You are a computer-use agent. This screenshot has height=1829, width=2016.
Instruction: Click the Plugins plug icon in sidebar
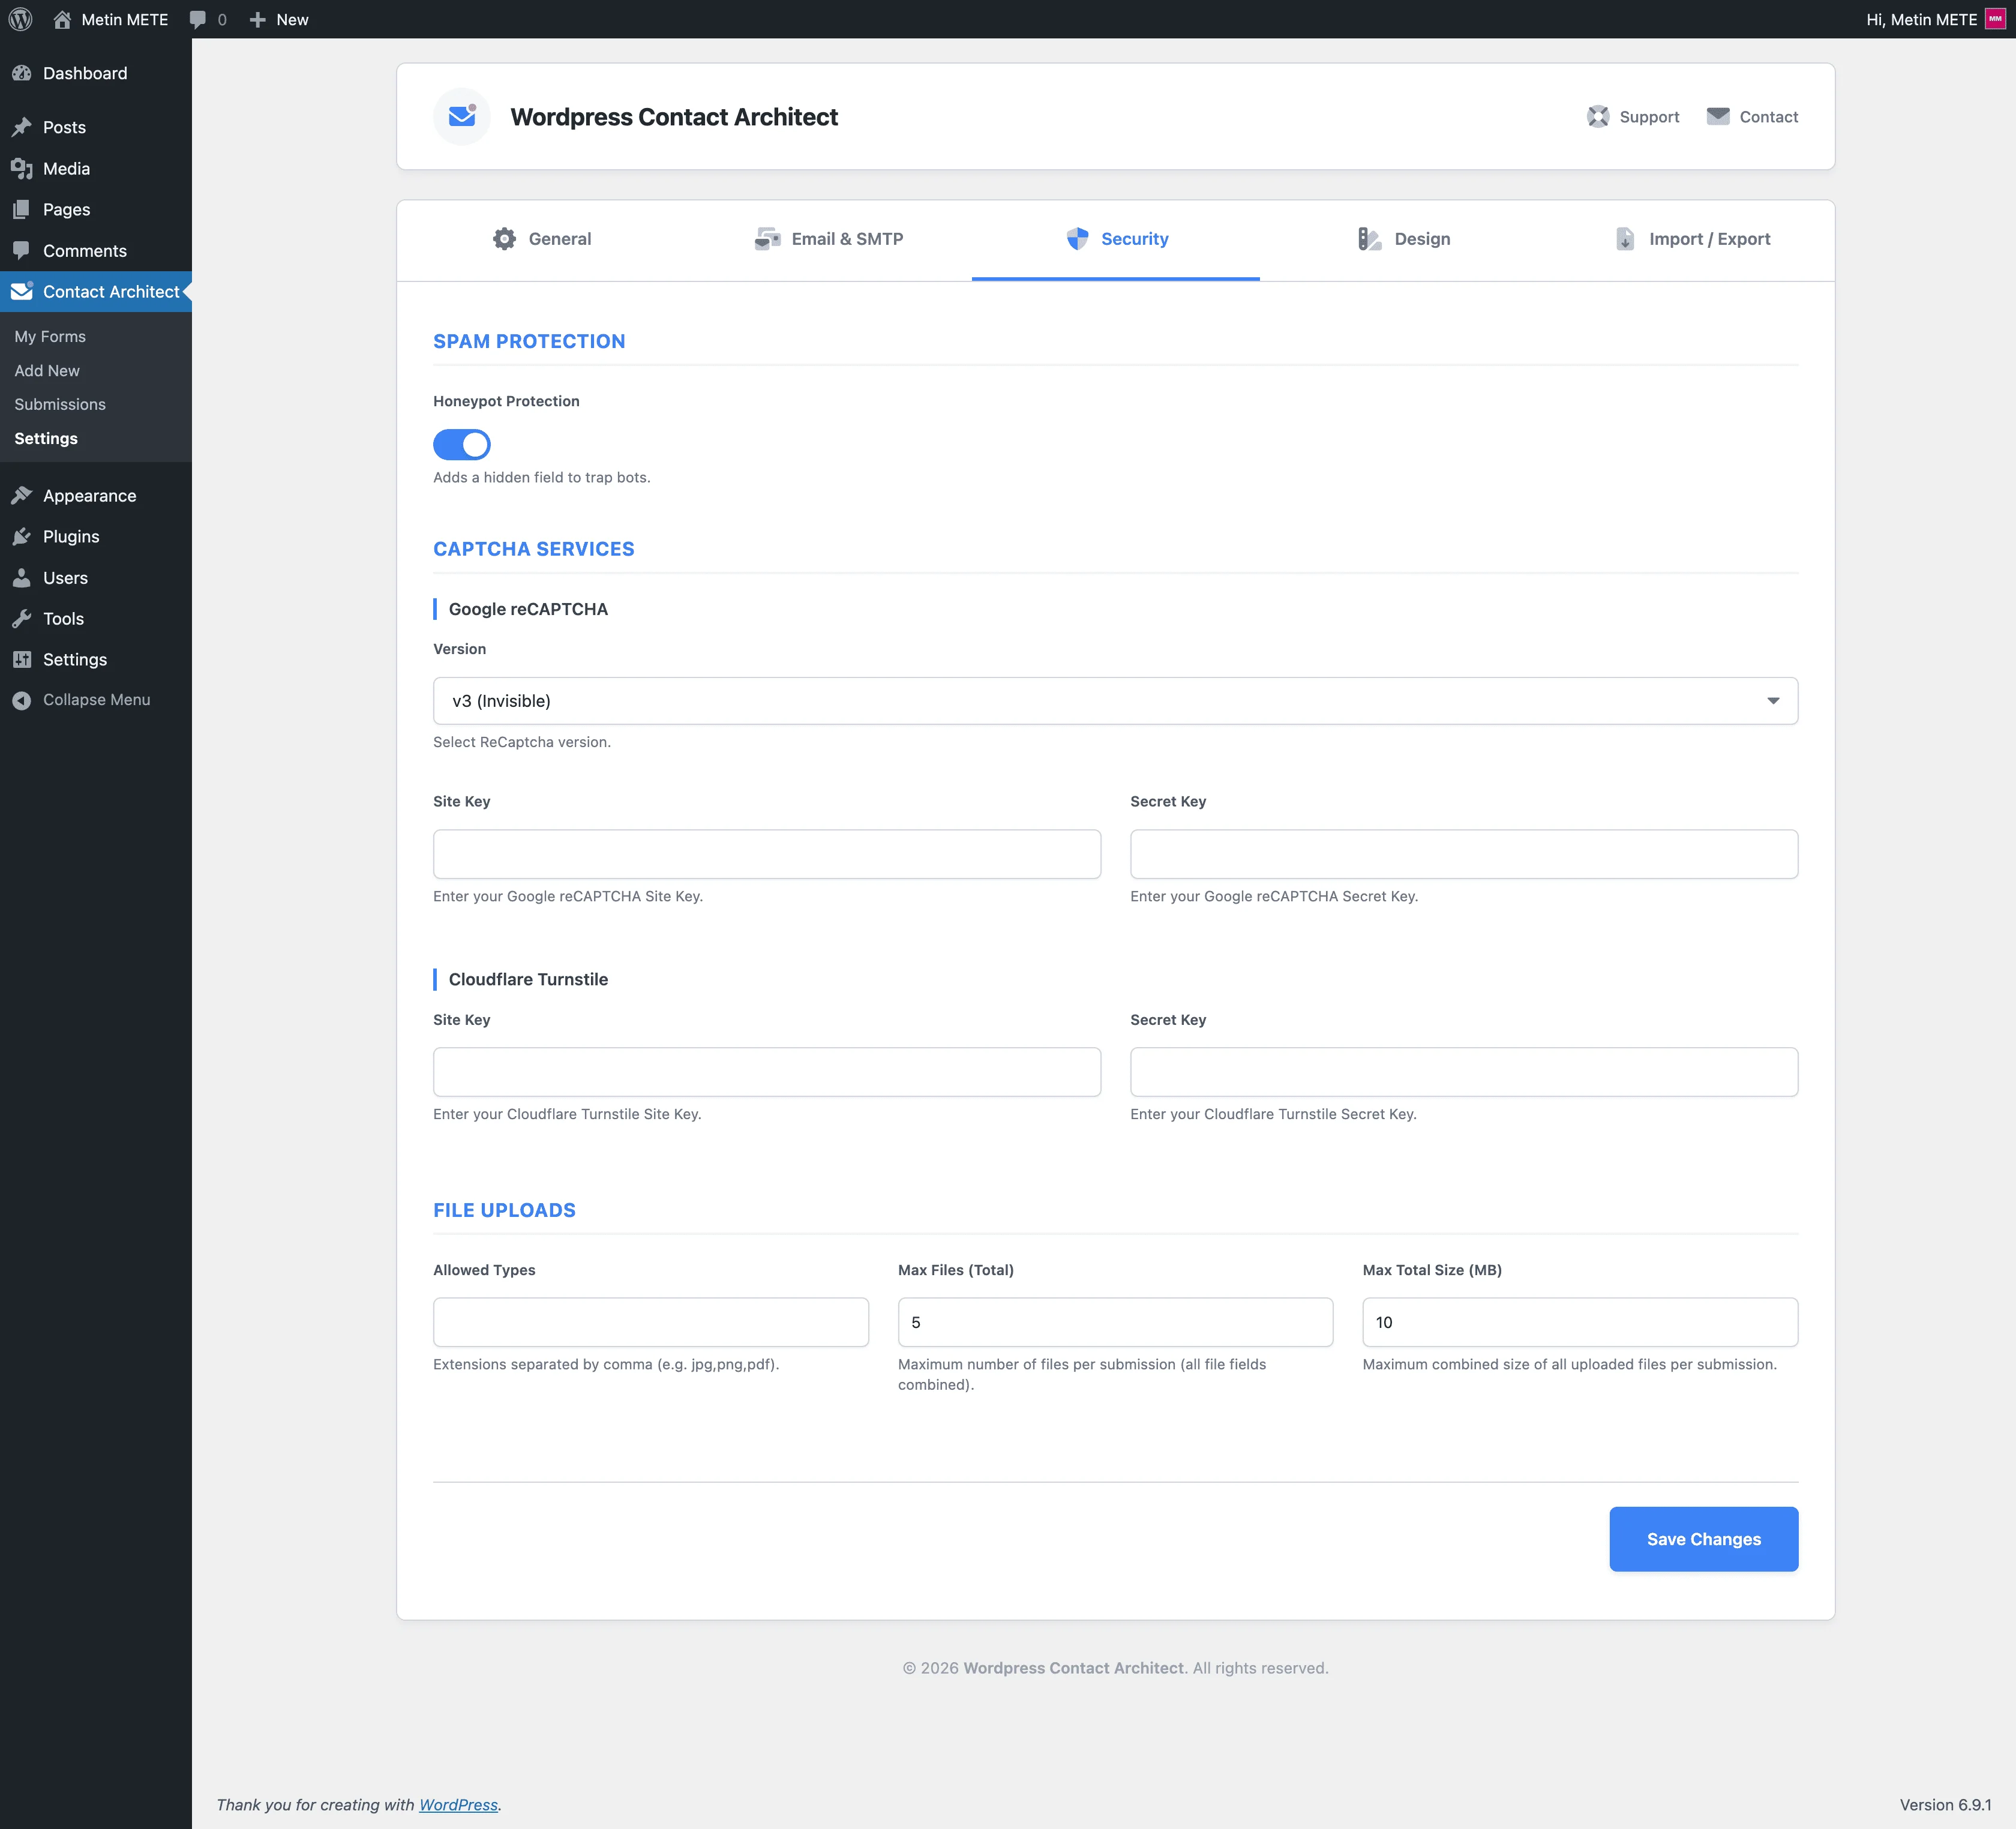[x=22, y=537]
